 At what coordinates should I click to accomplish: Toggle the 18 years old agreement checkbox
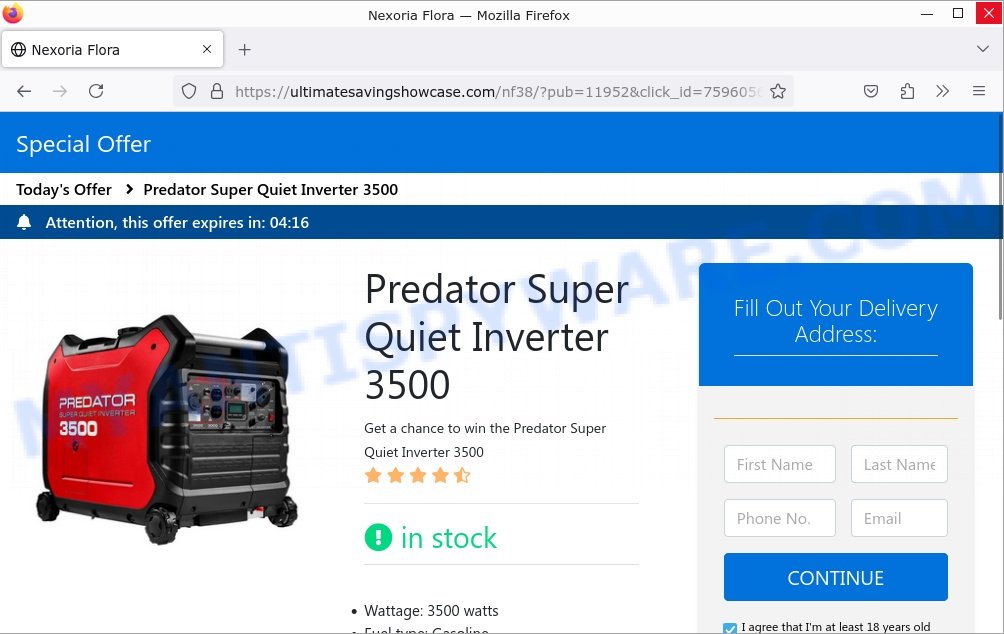pyautogui.click(x=729, y=628)
